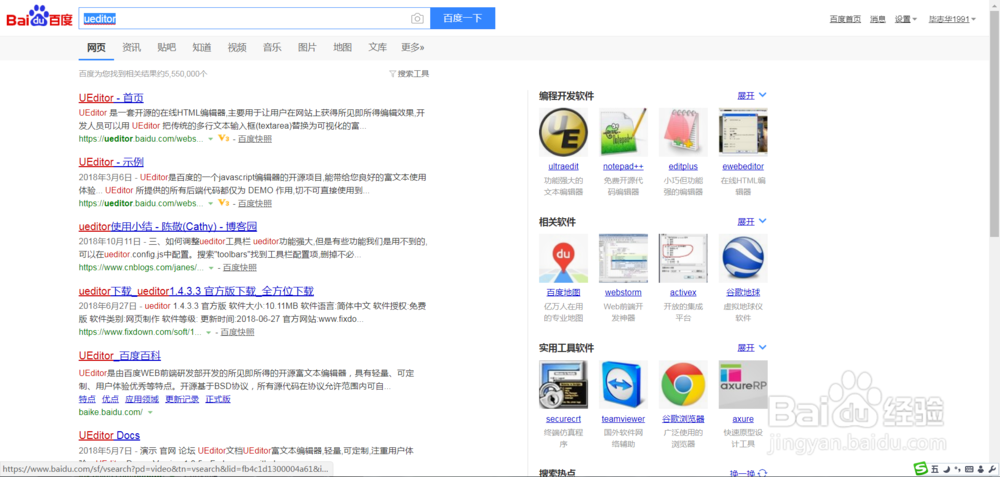
Task: Open the soft keyboard icon
Action: coord(967,469)
